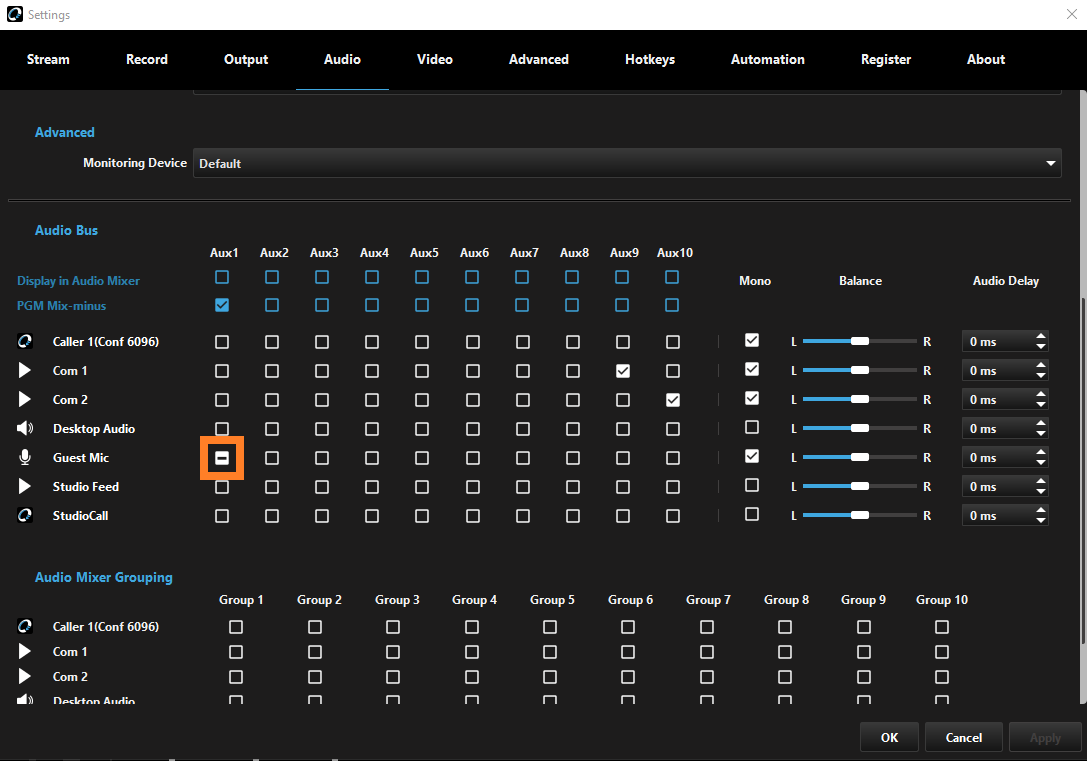Enable Mono for Desktop Audio
The height and width of the screenshot is (761, 1087).
coord(751,427)
